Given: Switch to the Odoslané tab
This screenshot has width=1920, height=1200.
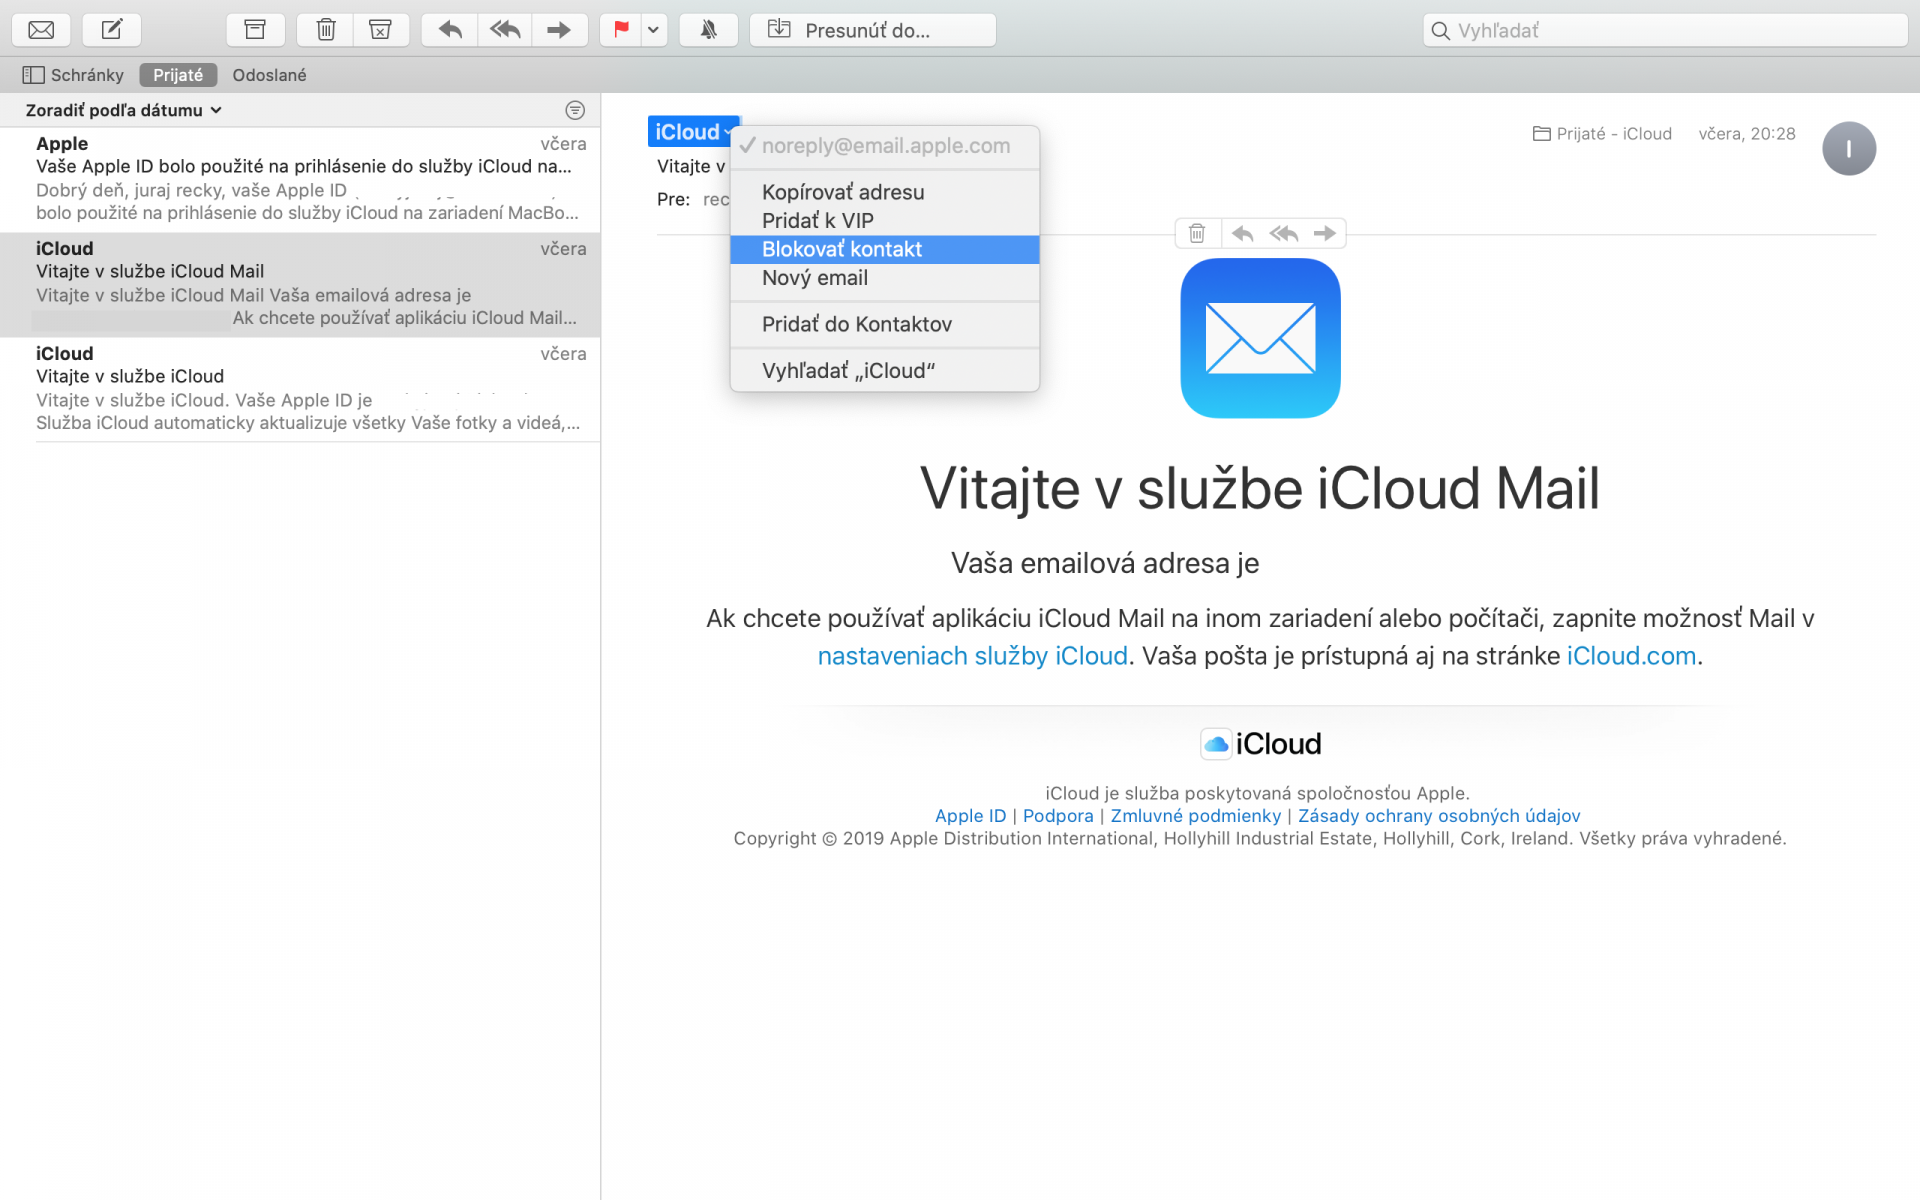Looking at the screenshot, I should (269, 75).
